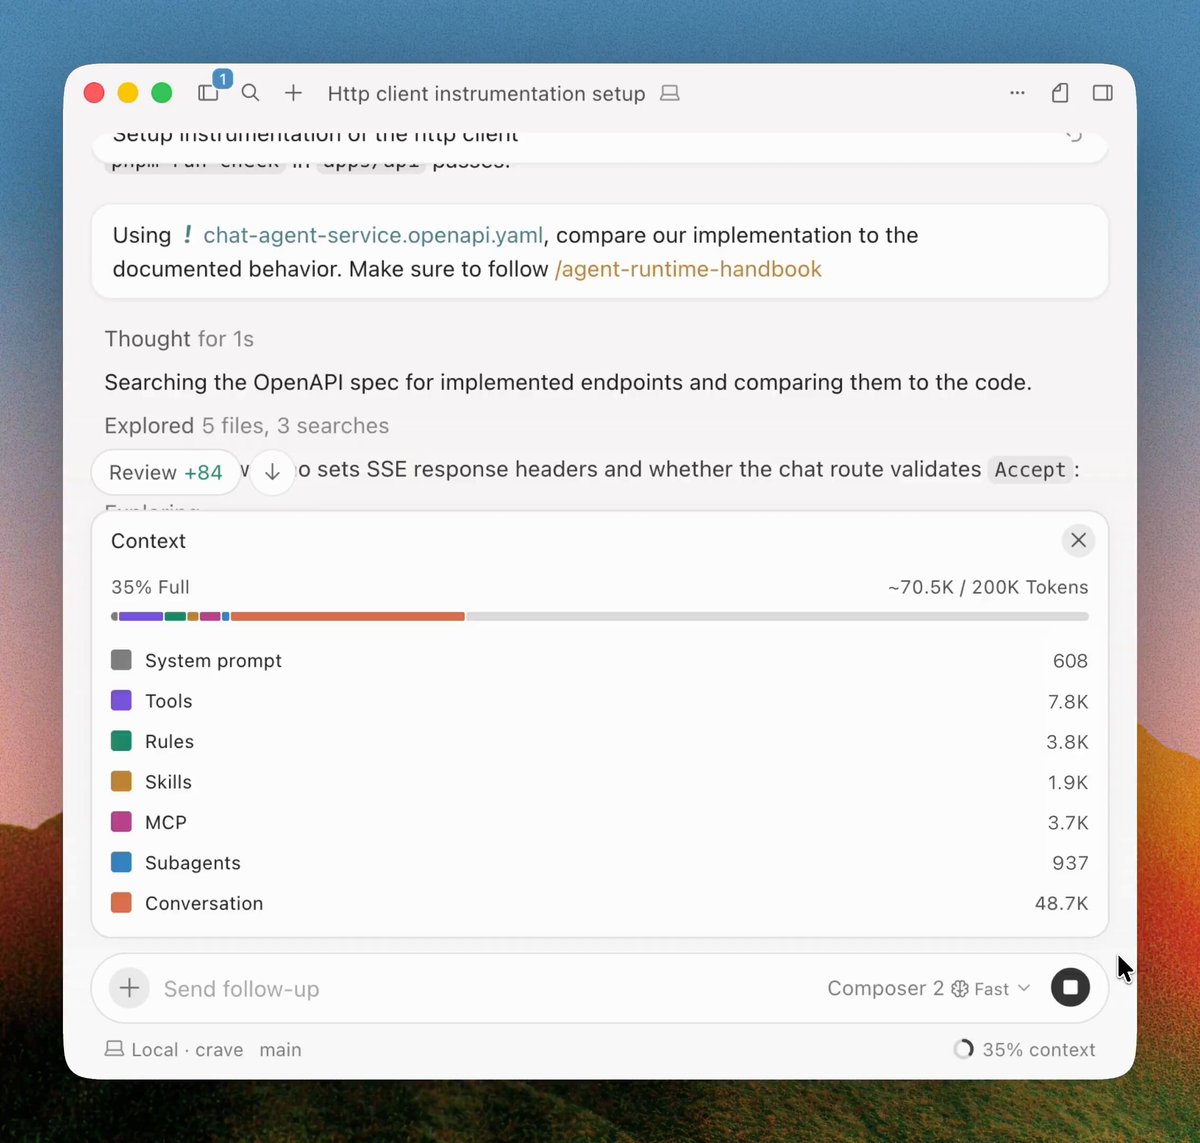Click the System prompt row label

(213, 661)
